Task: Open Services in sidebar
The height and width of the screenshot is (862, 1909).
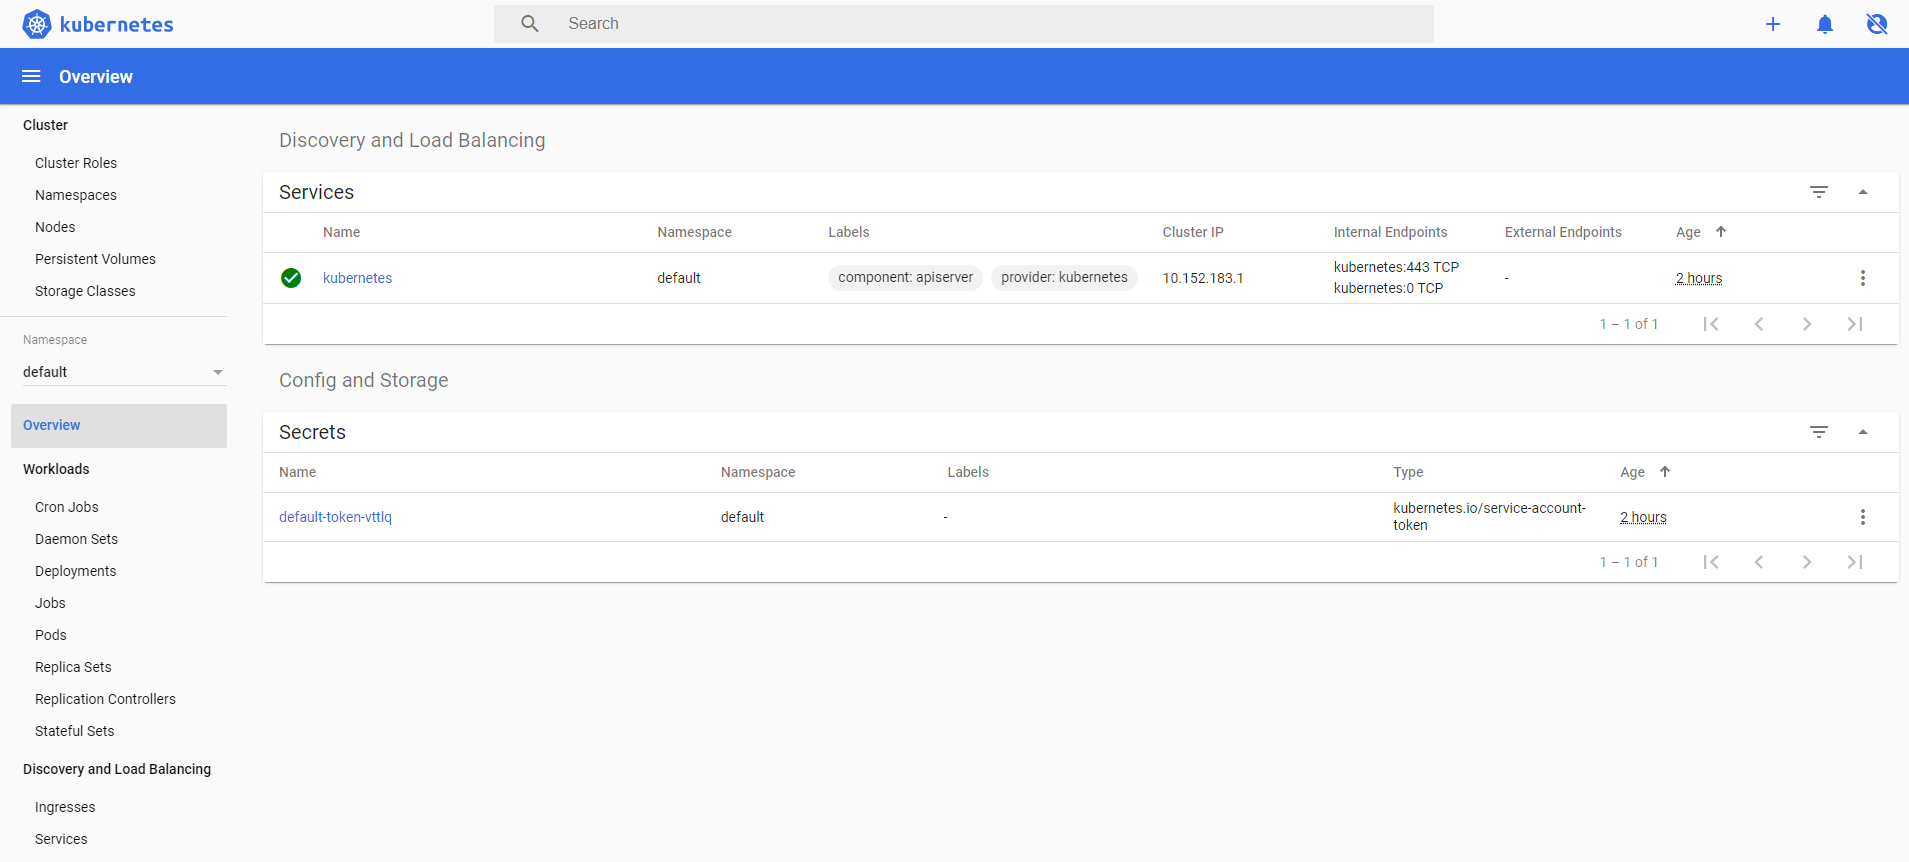Action: click(61, 839)
